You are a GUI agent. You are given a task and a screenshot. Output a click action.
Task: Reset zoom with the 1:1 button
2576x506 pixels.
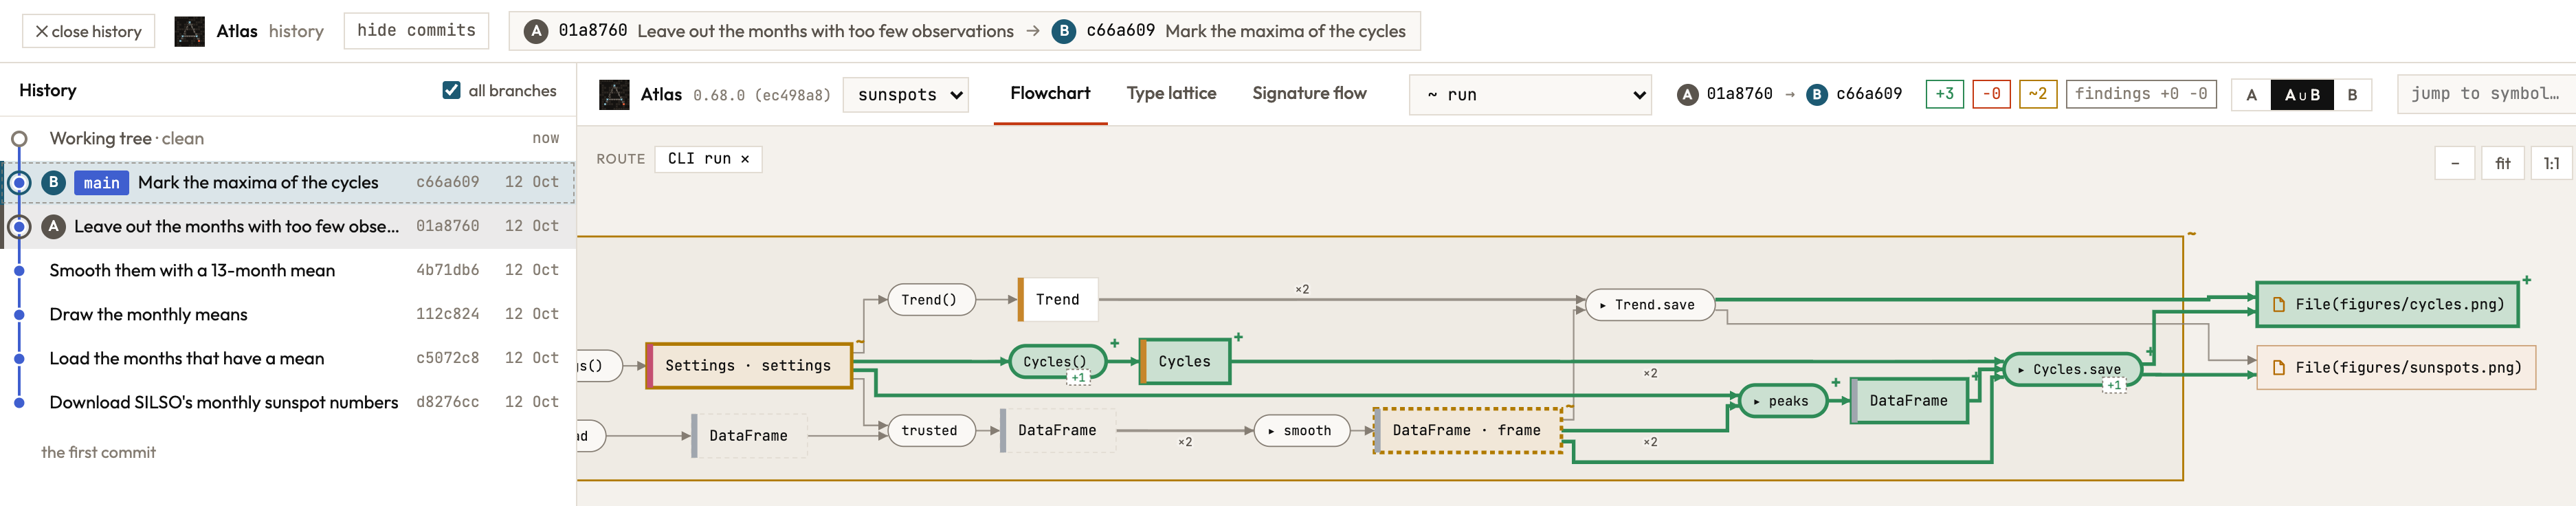point(2551,163)
